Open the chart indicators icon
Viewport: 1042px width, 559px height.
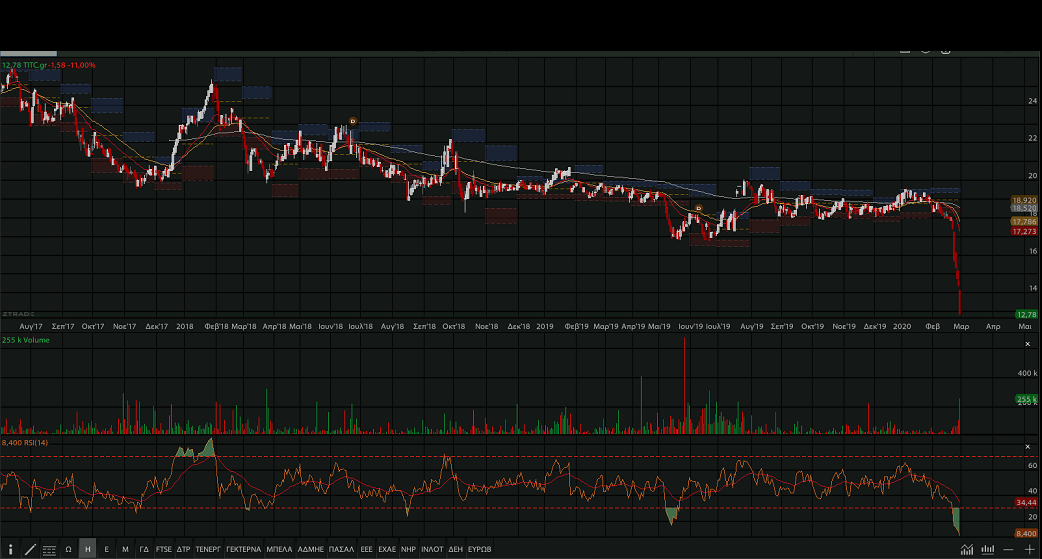click(x=967, y=549)
